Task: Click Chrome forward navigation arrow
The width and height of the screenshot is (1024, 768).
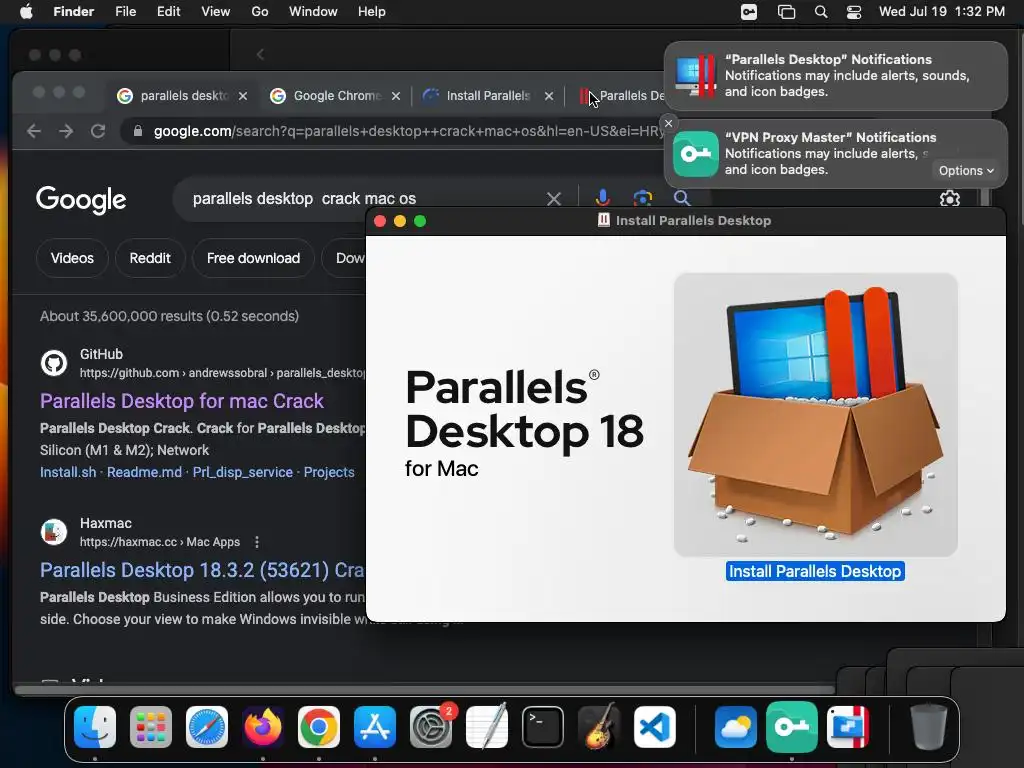Action: tap(66, 131)
